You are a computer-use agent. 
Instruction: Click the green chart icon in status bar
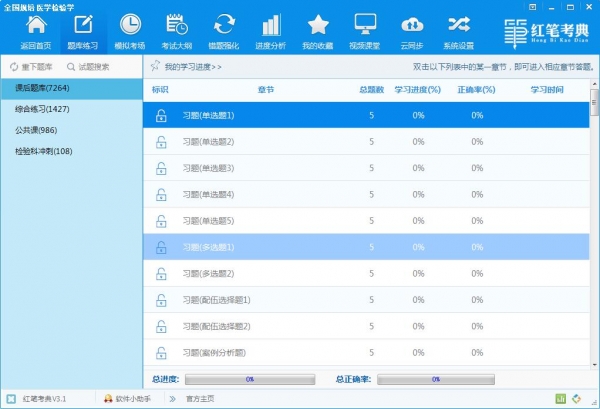pyautogui.click(x=561, y=399)
